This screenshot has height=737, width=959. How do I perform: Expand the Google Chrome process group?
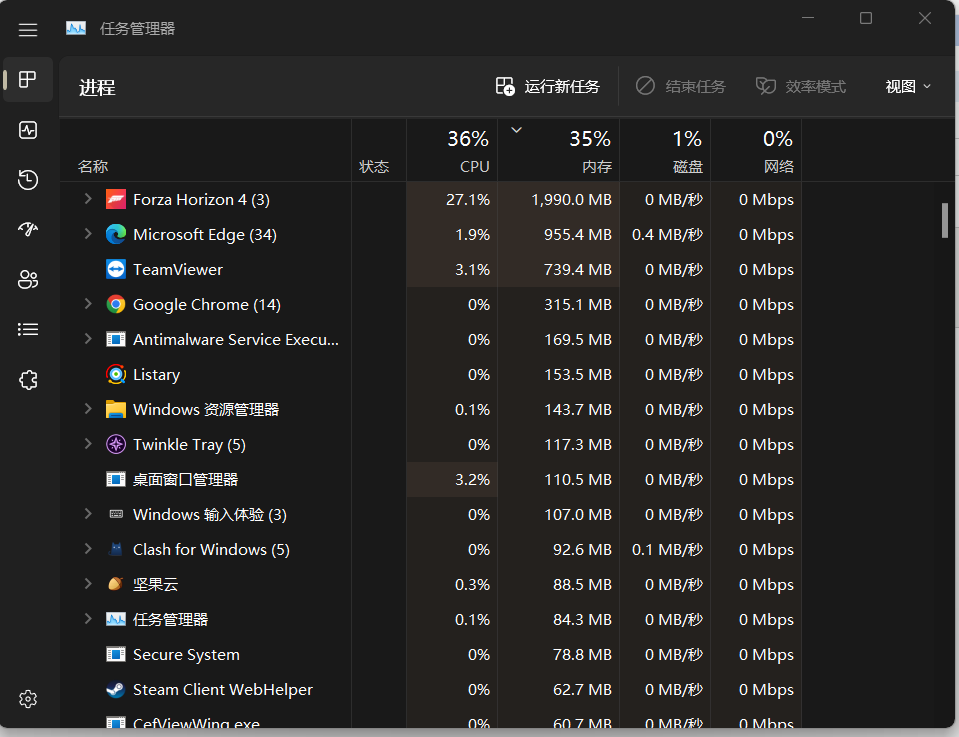88,304
